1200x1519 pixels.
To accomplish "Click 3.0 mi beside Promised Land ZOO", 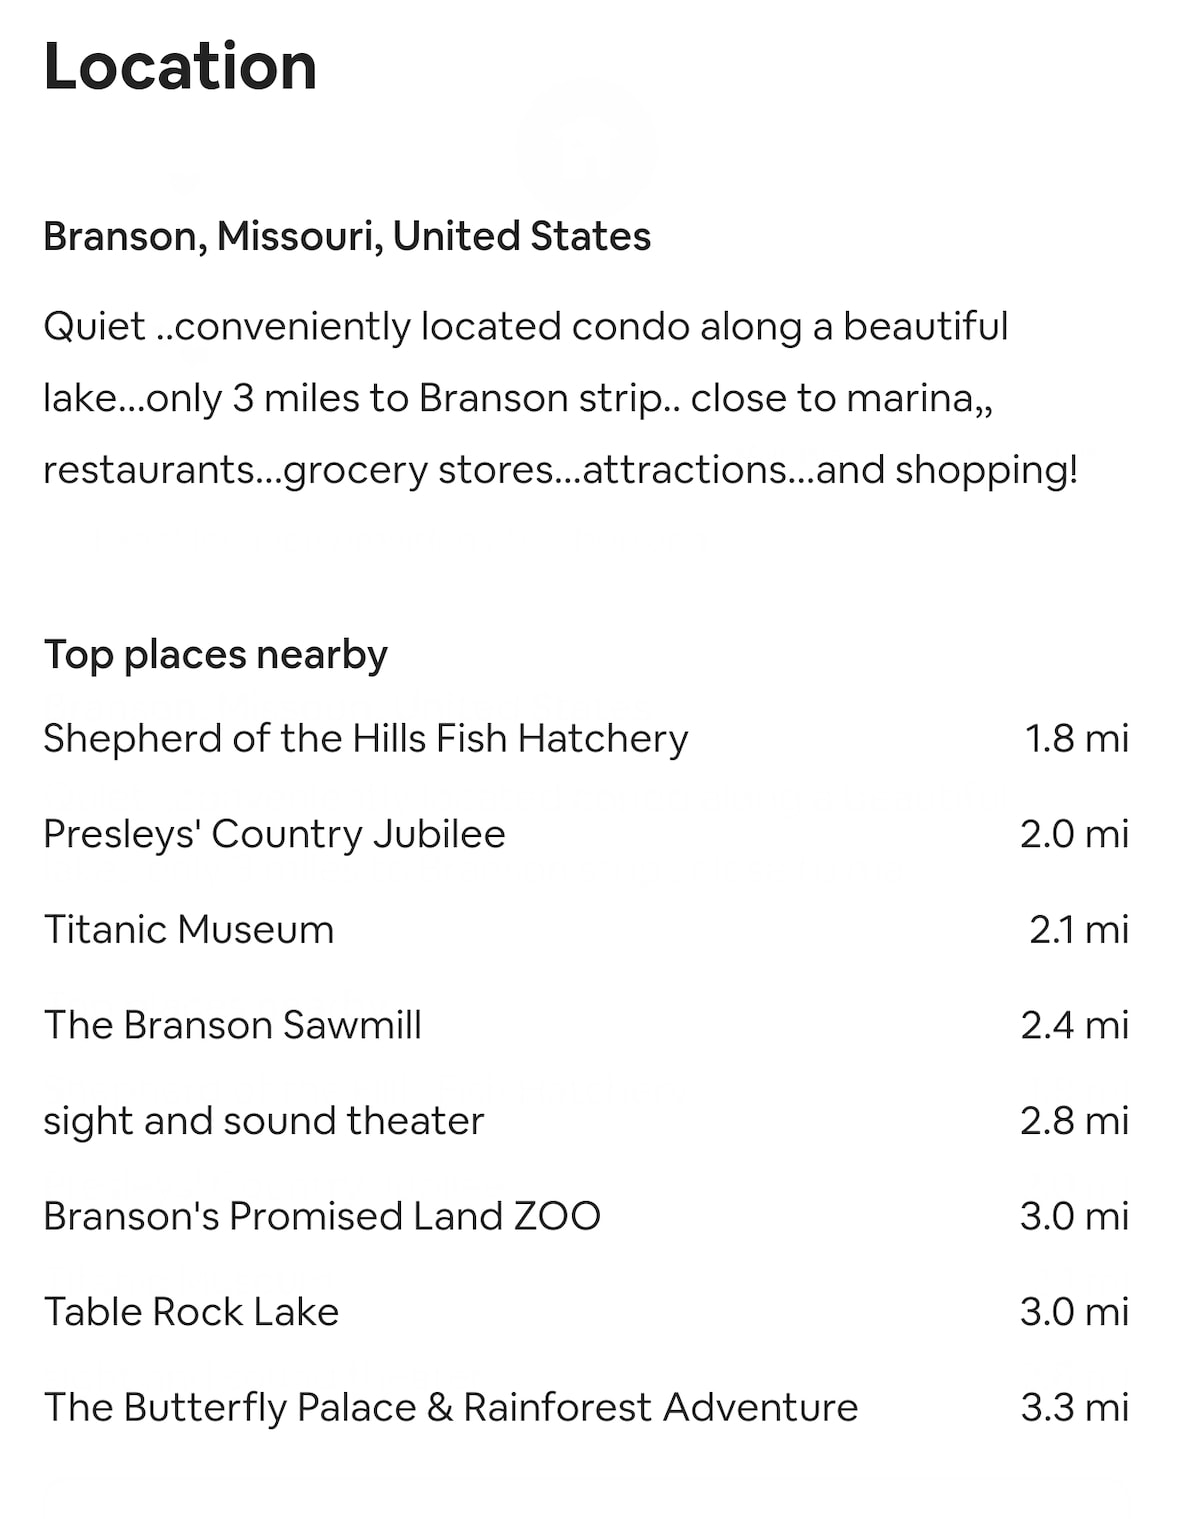I will [1075, 1216].
